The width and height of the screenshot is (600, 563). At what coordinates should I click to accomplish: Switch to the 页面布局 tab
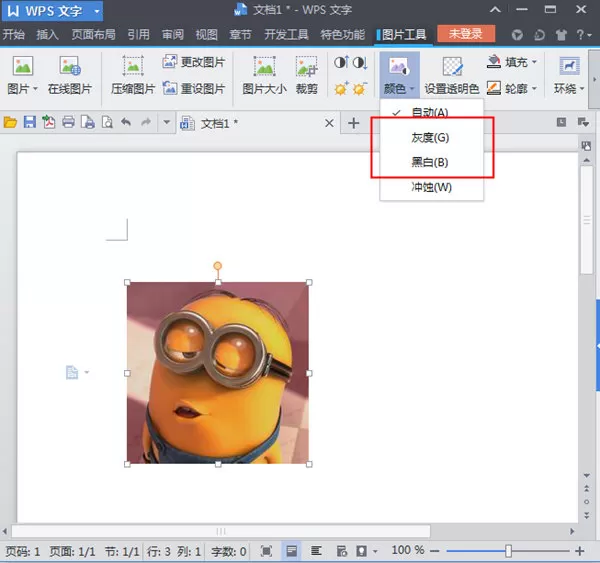click(93, 34)
